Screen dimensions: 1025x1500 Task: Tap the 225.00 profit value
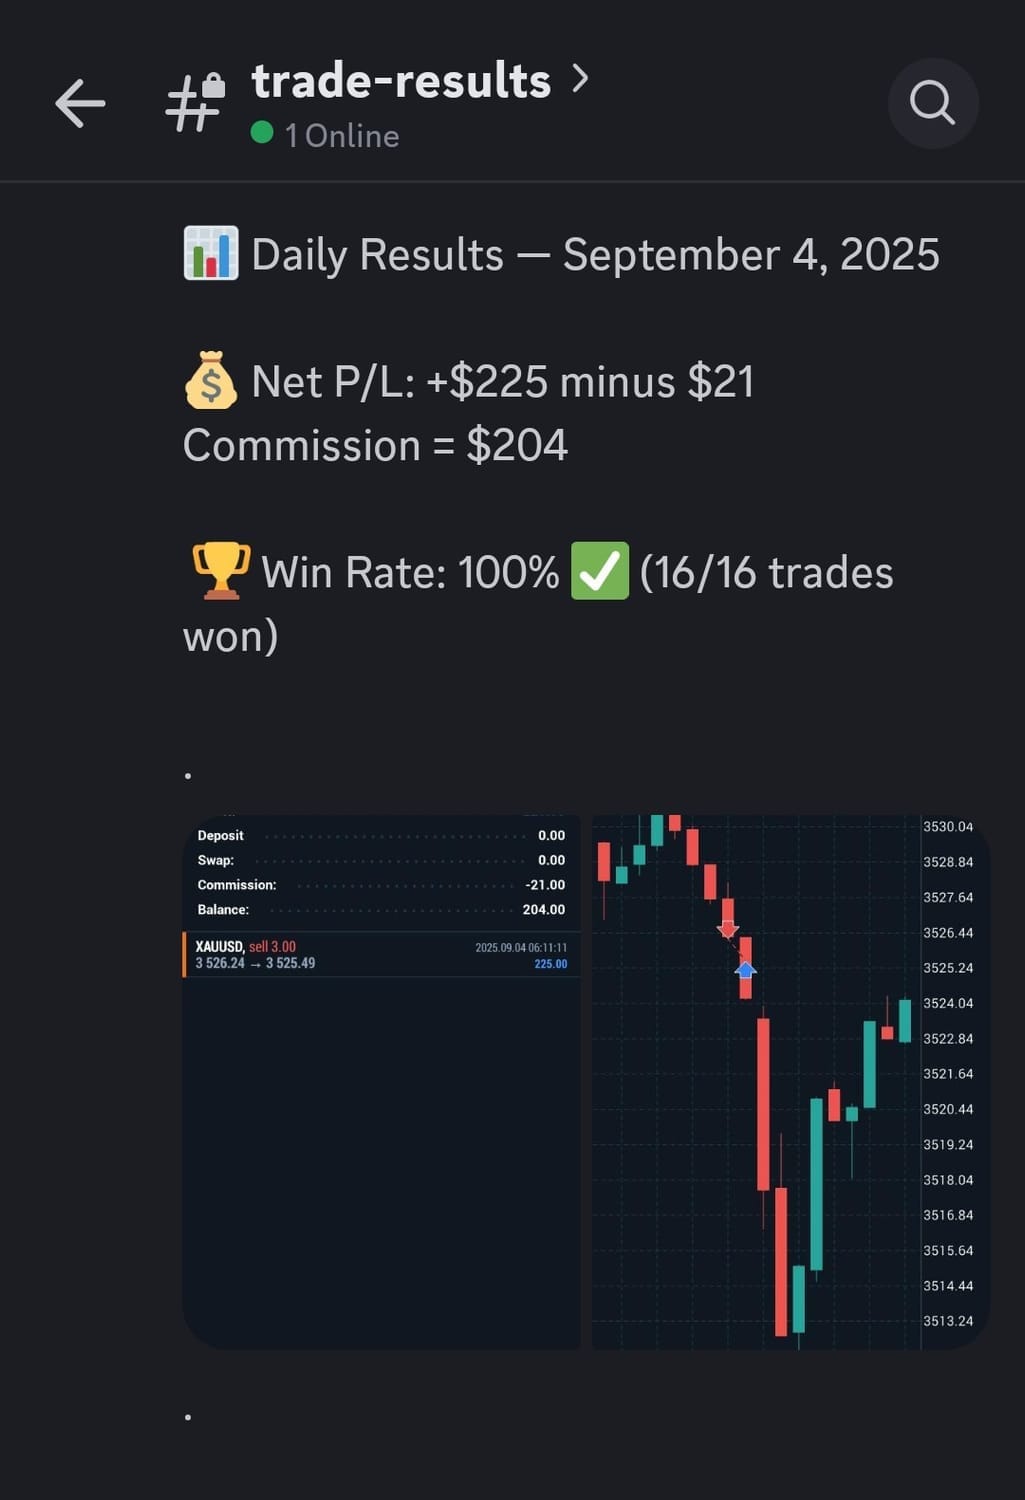click(x=550, y=964)
